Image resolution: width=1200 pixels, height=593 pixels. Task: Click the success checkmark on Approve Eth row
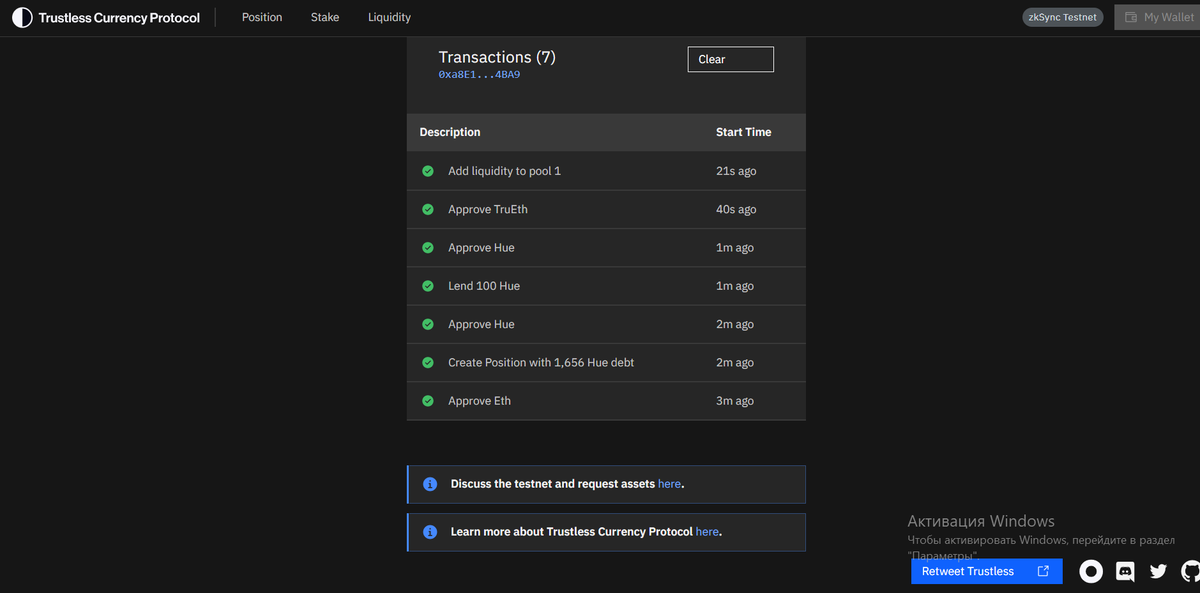pos(427,400)
